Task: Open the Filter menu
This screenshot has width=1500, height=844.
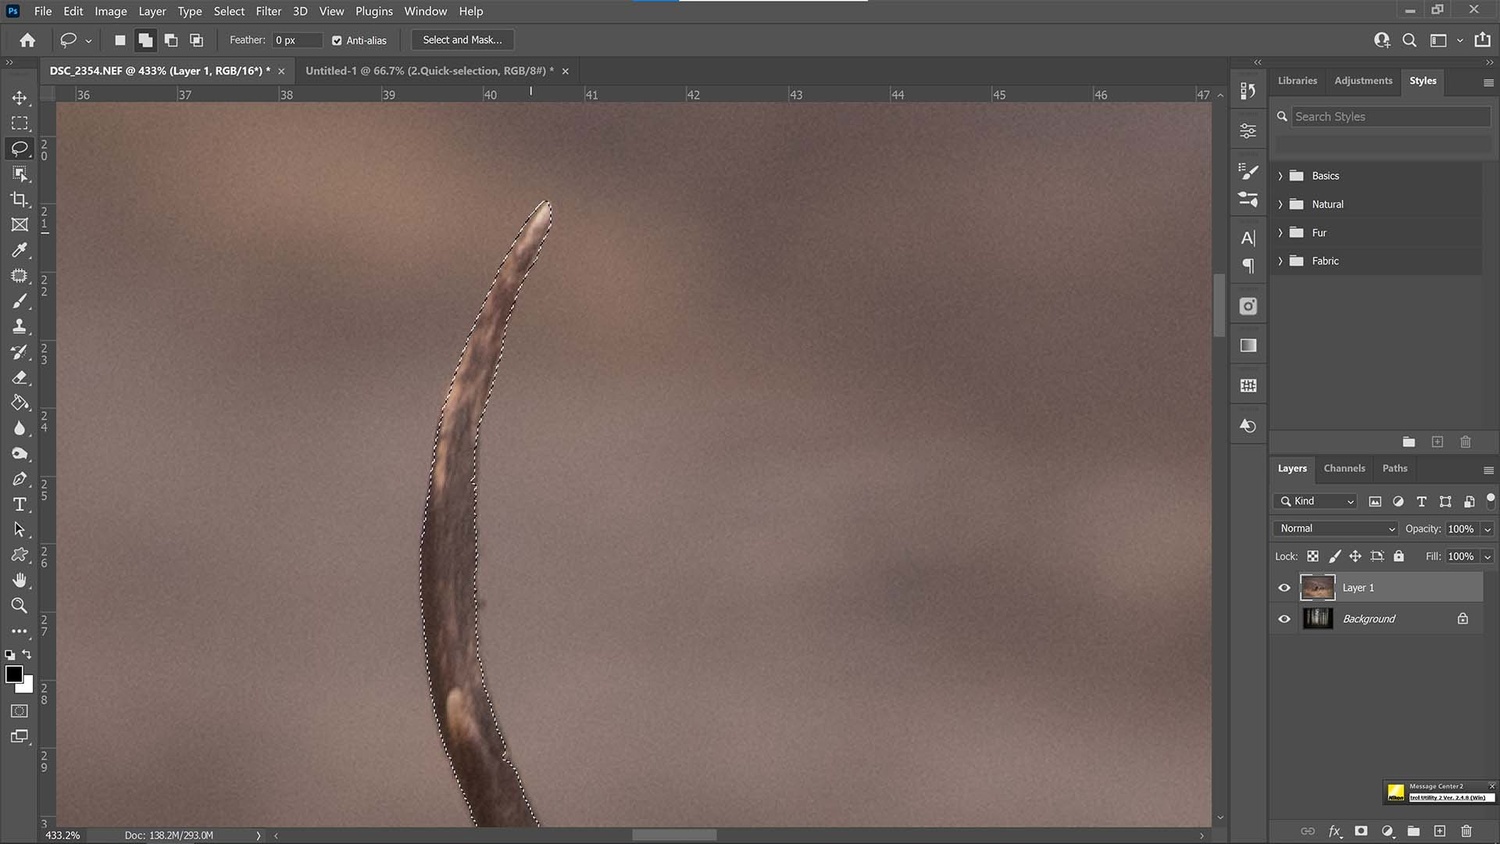Action: tap(268, 11)
